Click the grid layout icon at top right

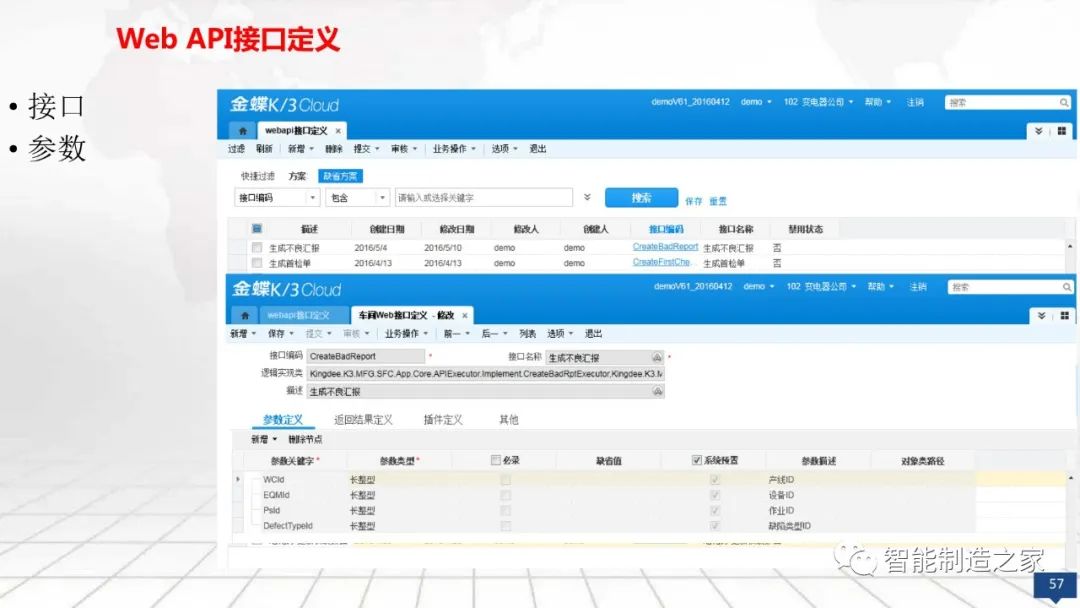pos(1061,131)
